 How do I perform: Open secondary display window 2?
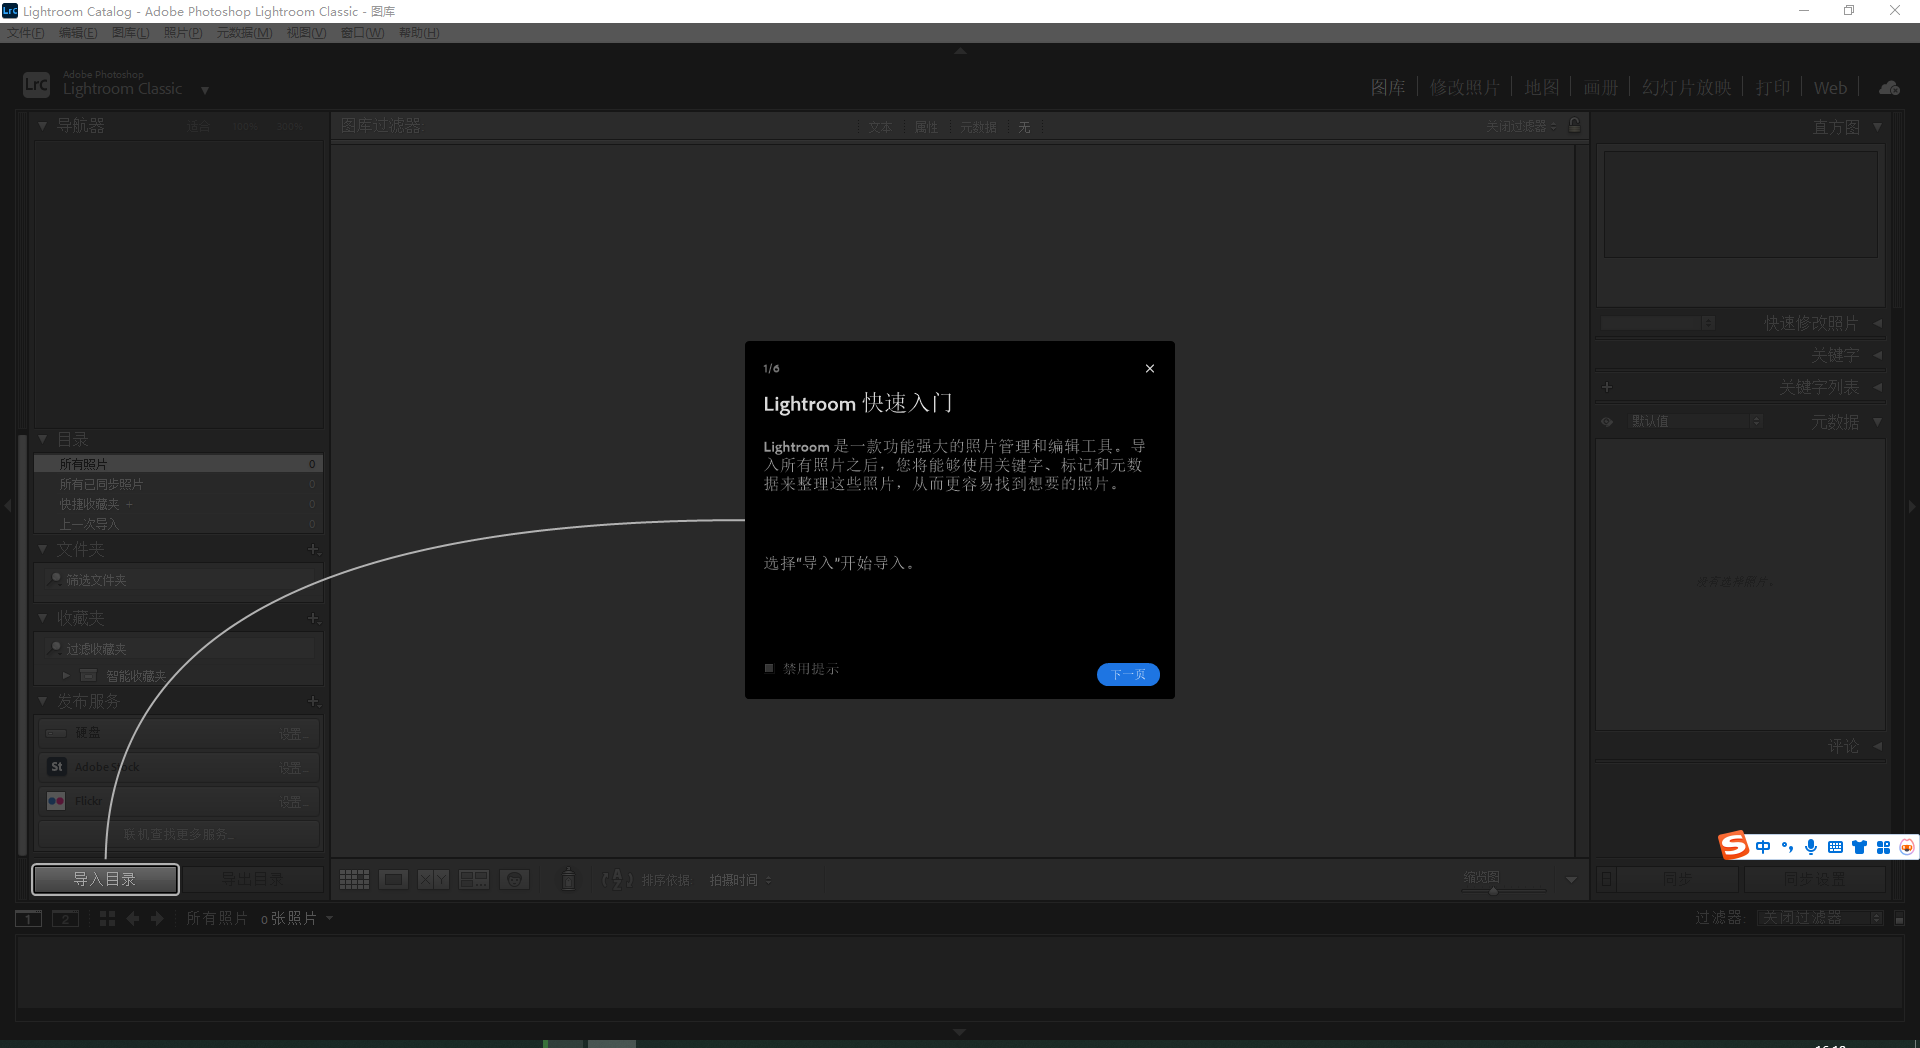[65, 918]
